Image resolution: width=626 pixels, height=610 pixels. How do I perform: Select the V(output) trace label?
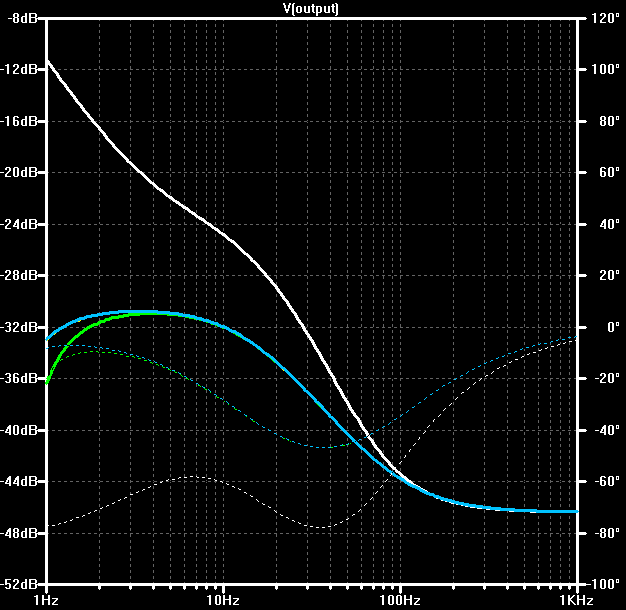311,8
